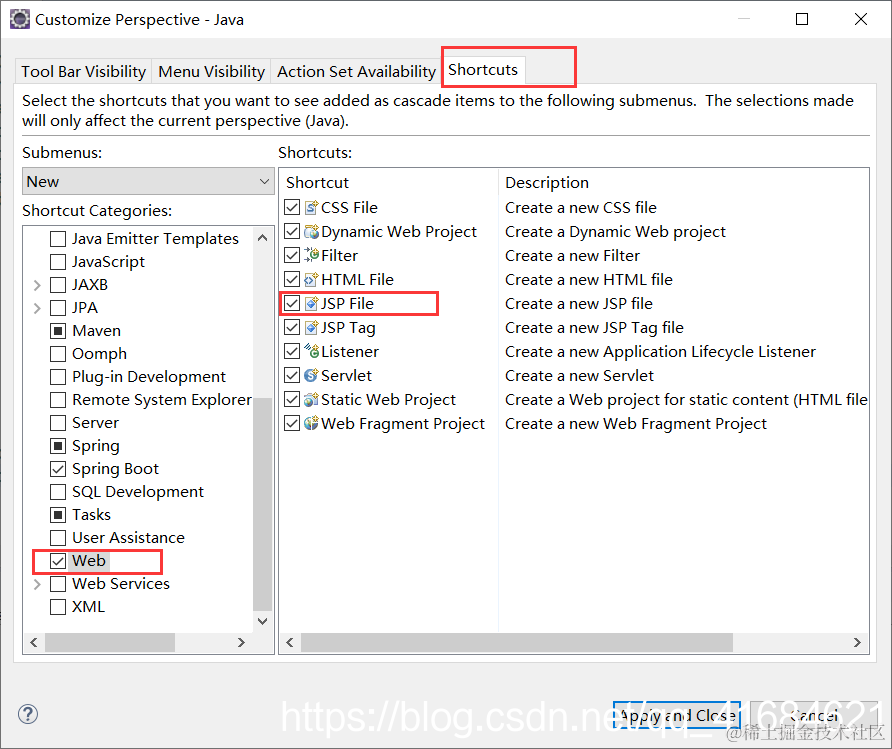
Task: Click shortcuts table scroll right arrow
Action: (x=857, y=643)
